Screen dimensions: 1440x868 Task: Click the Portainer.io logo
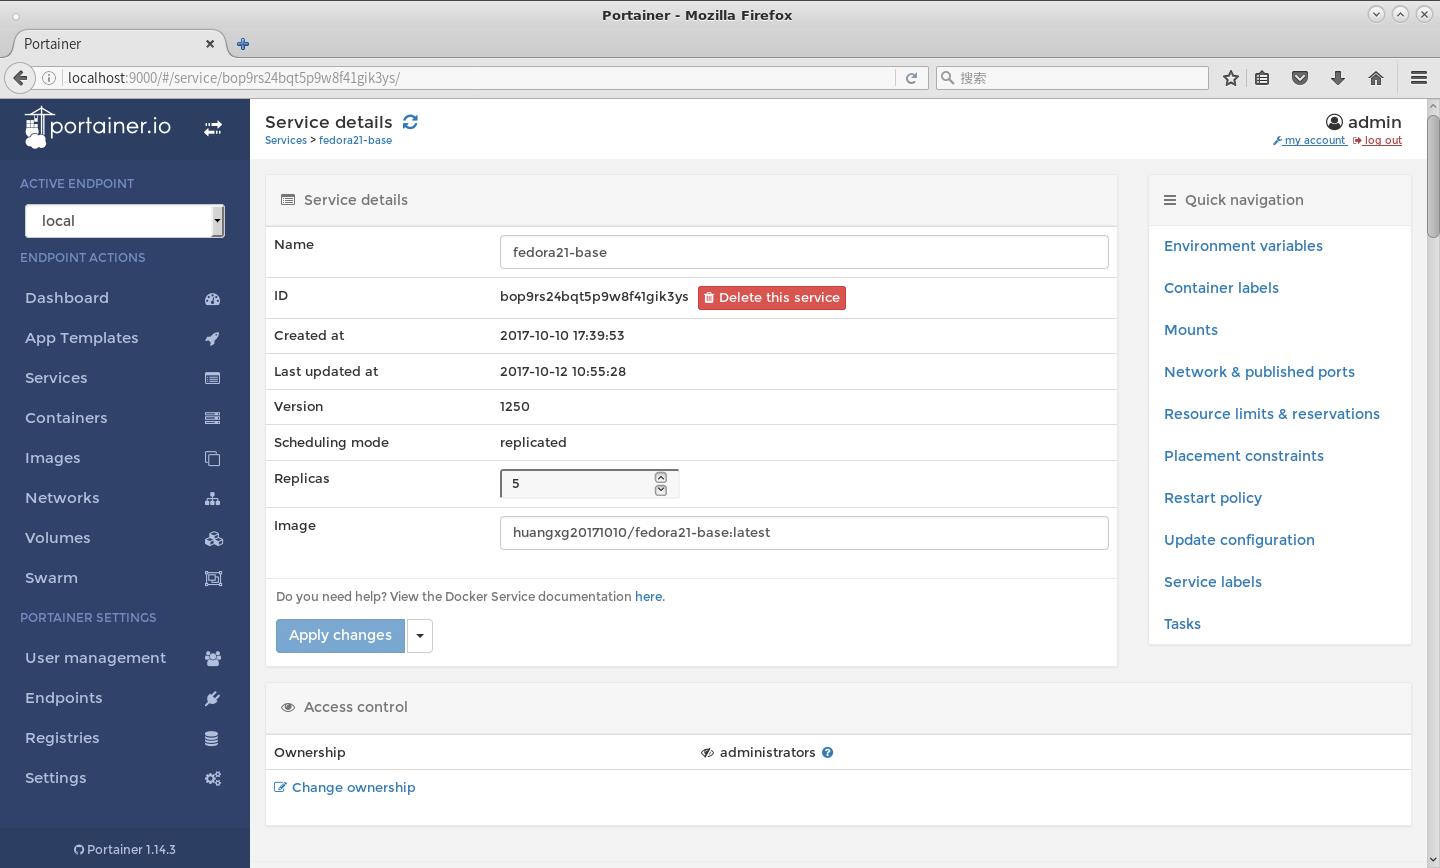97,127
